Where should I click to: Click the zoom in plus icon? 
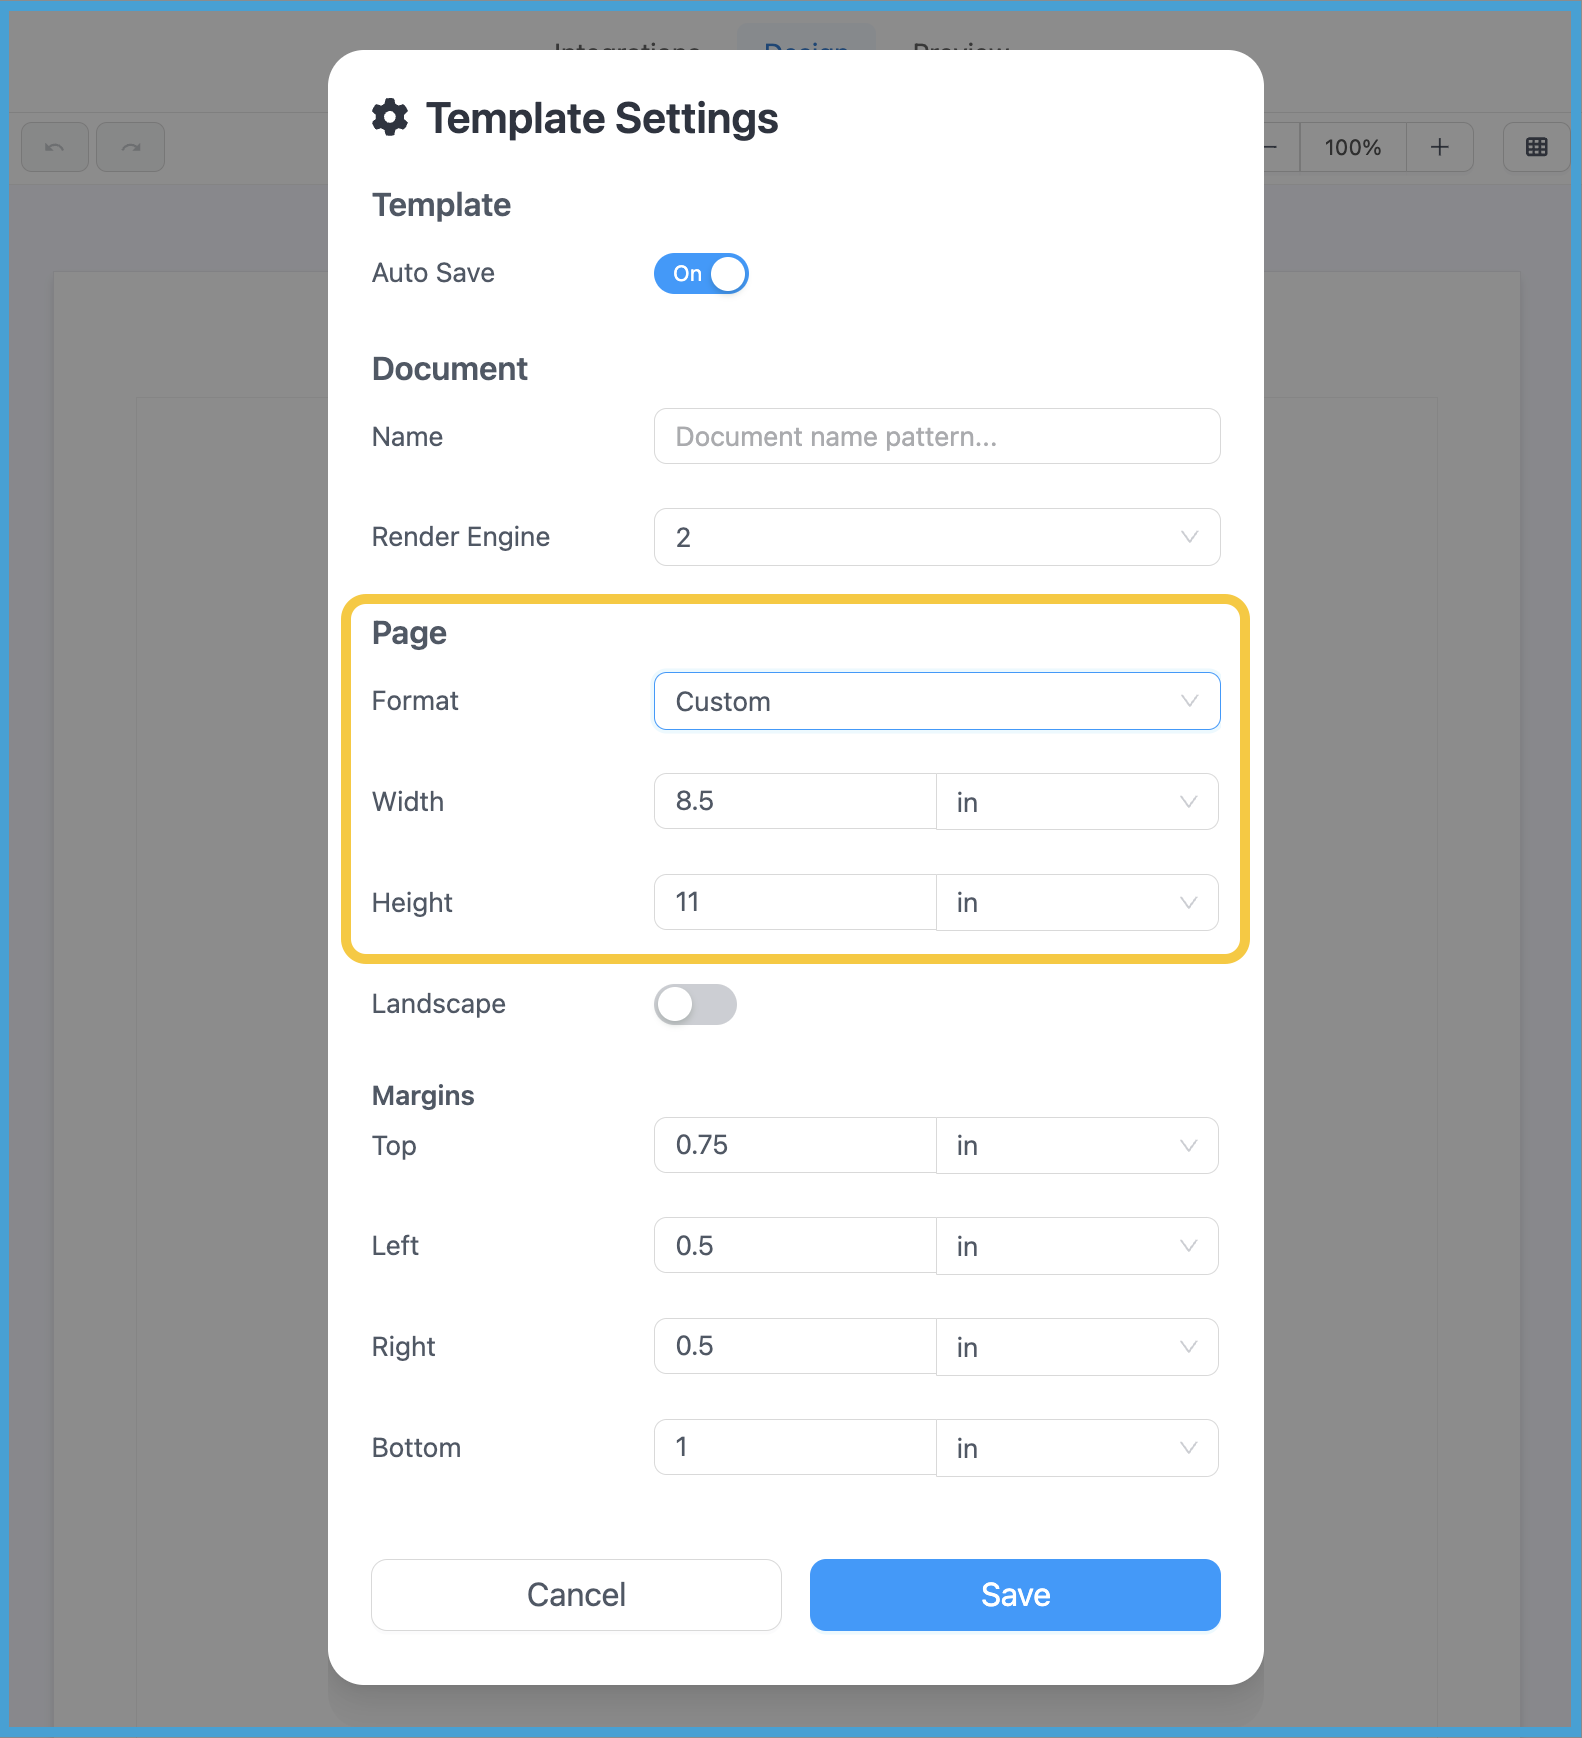(x=1439, y=148)
